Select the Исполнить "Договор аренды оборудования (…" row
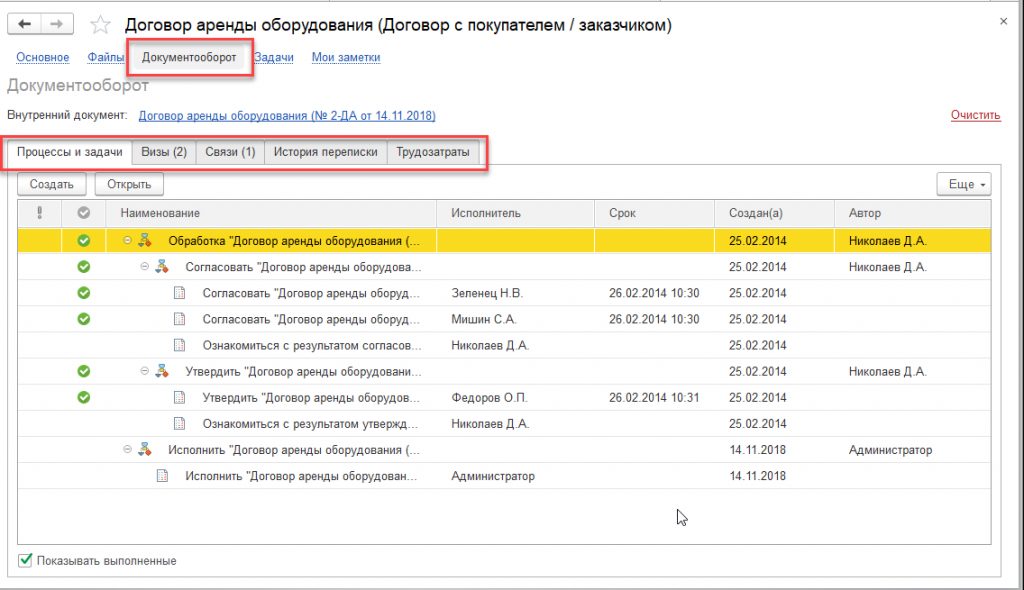The height and width of the screenshot is (590, 1024). click(x=504, y=450)
